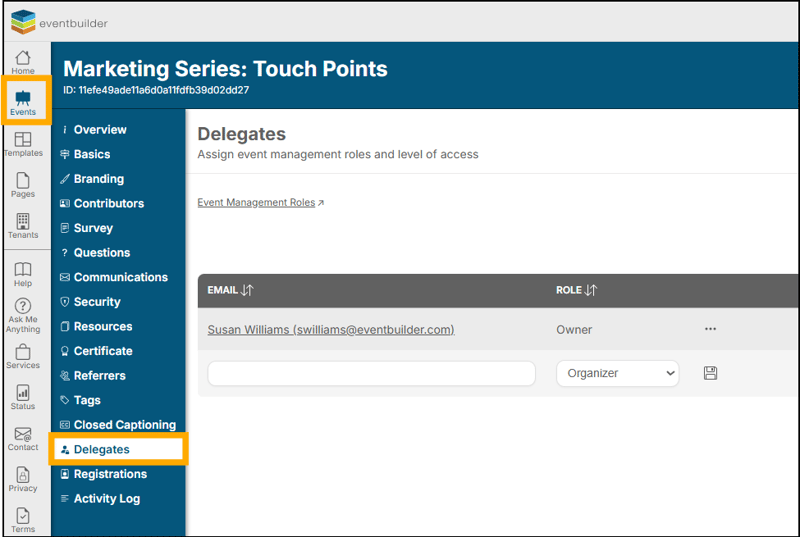This screenshot has width=800, height=537.
Task: Click the delegate email input field
Action: (x=371, y=373)
